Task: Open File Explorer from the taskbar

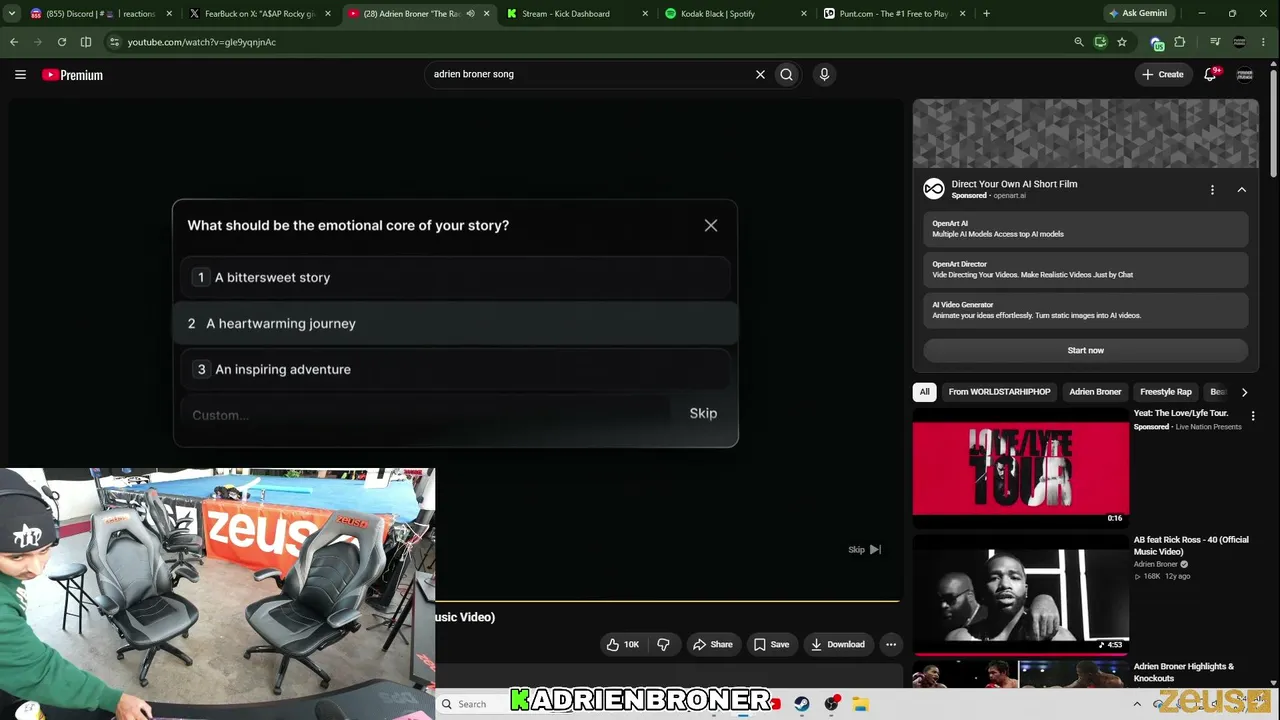Action: [860, 704]
